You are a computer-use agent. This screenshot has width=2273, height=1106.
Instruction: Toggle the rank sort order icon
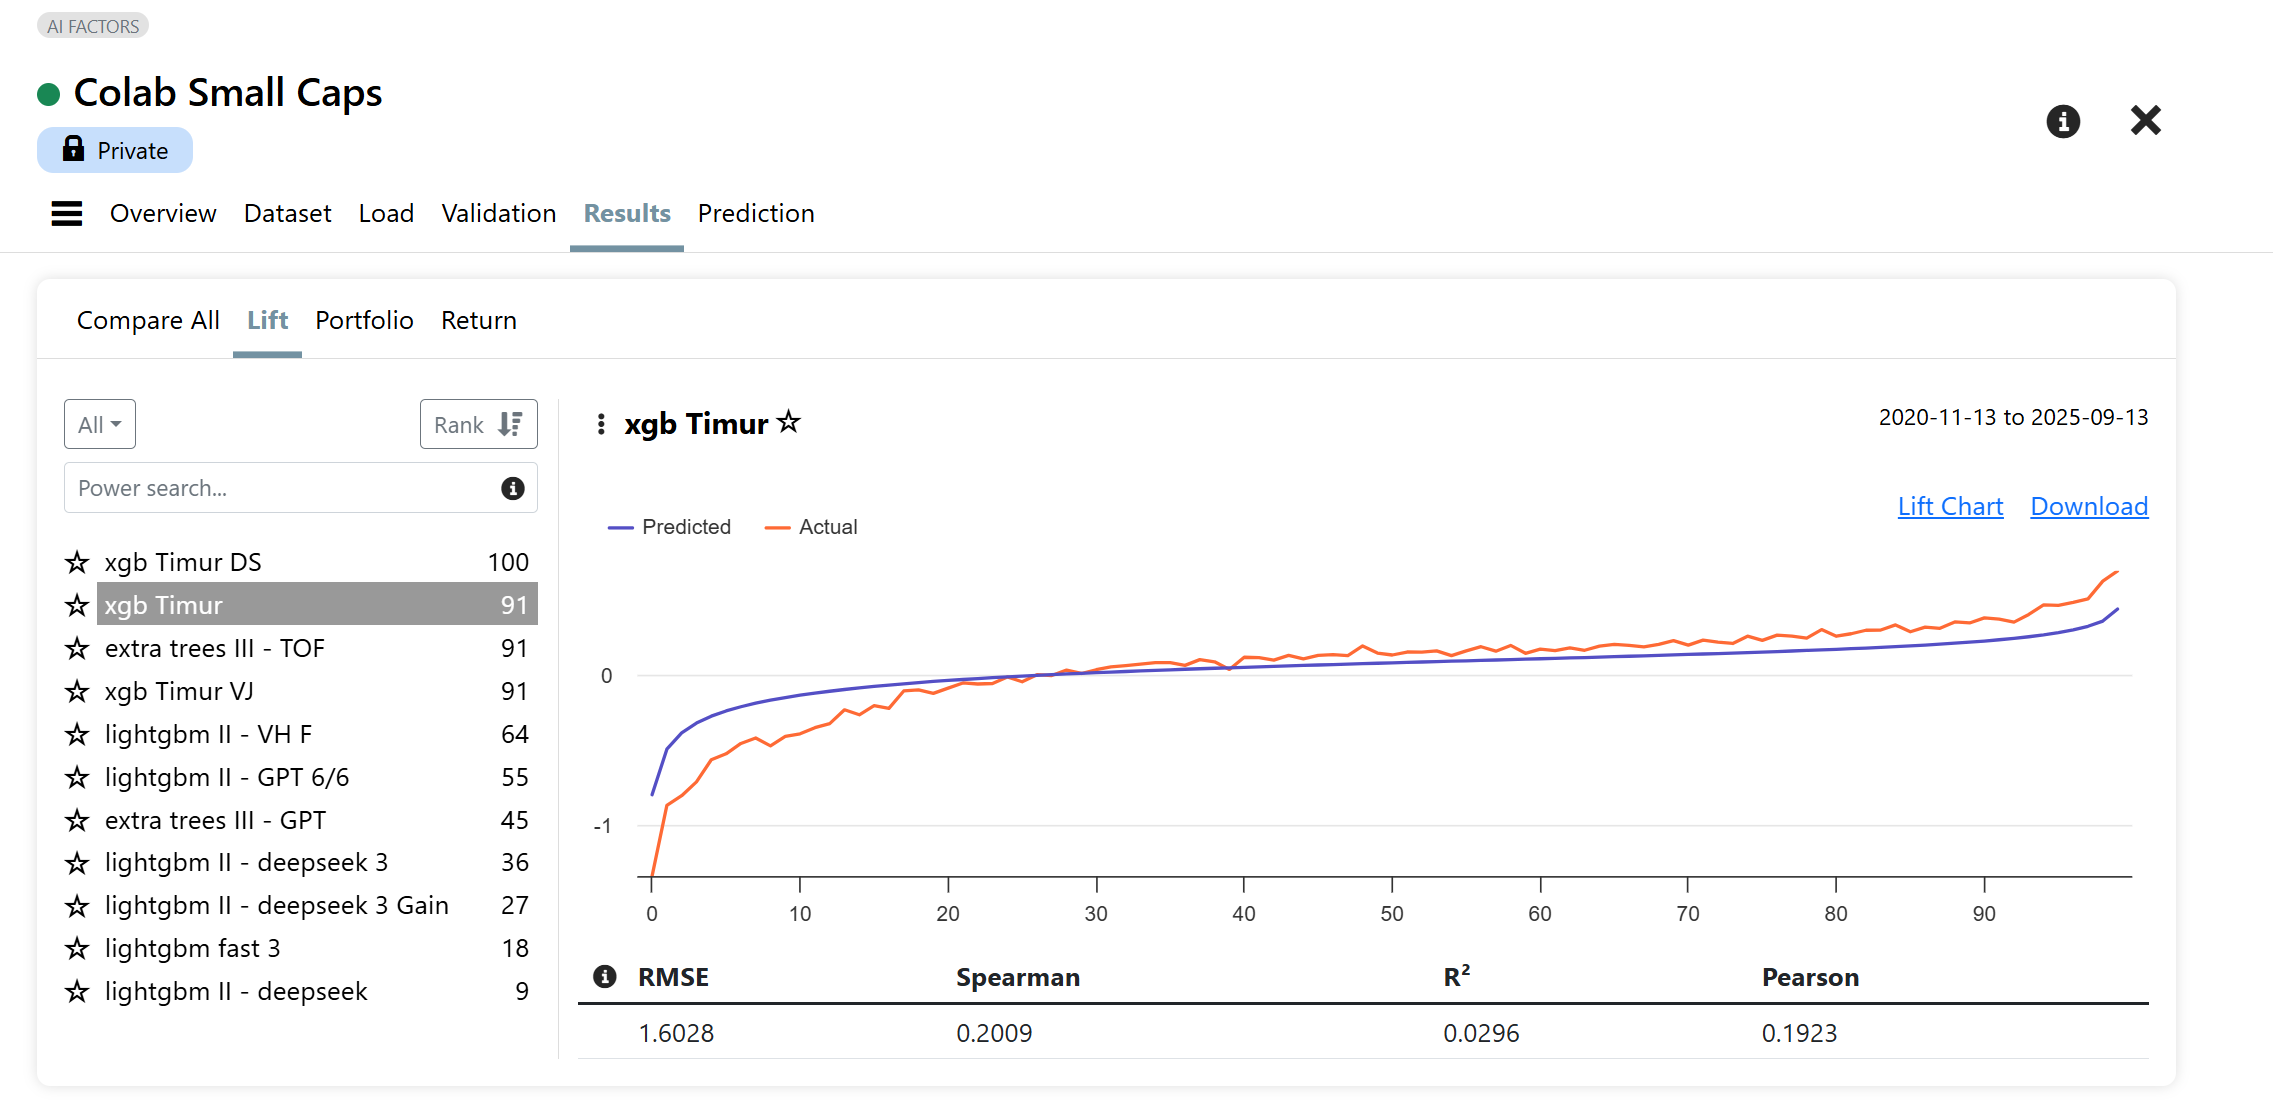510,425
